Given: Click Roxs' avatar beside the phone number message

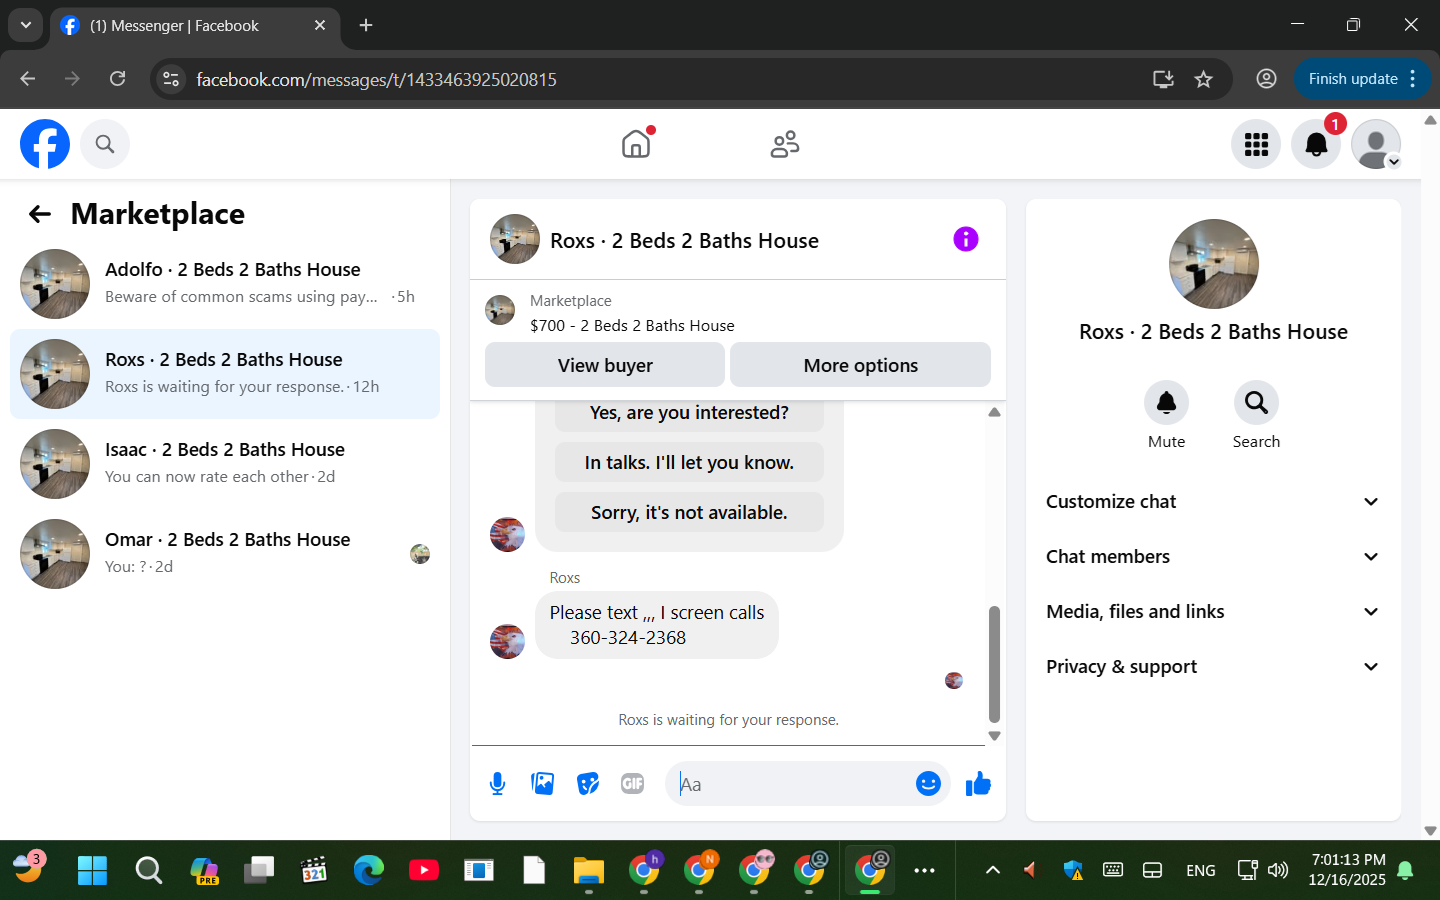Looking at the screenshot, I should tap(508, 641).
